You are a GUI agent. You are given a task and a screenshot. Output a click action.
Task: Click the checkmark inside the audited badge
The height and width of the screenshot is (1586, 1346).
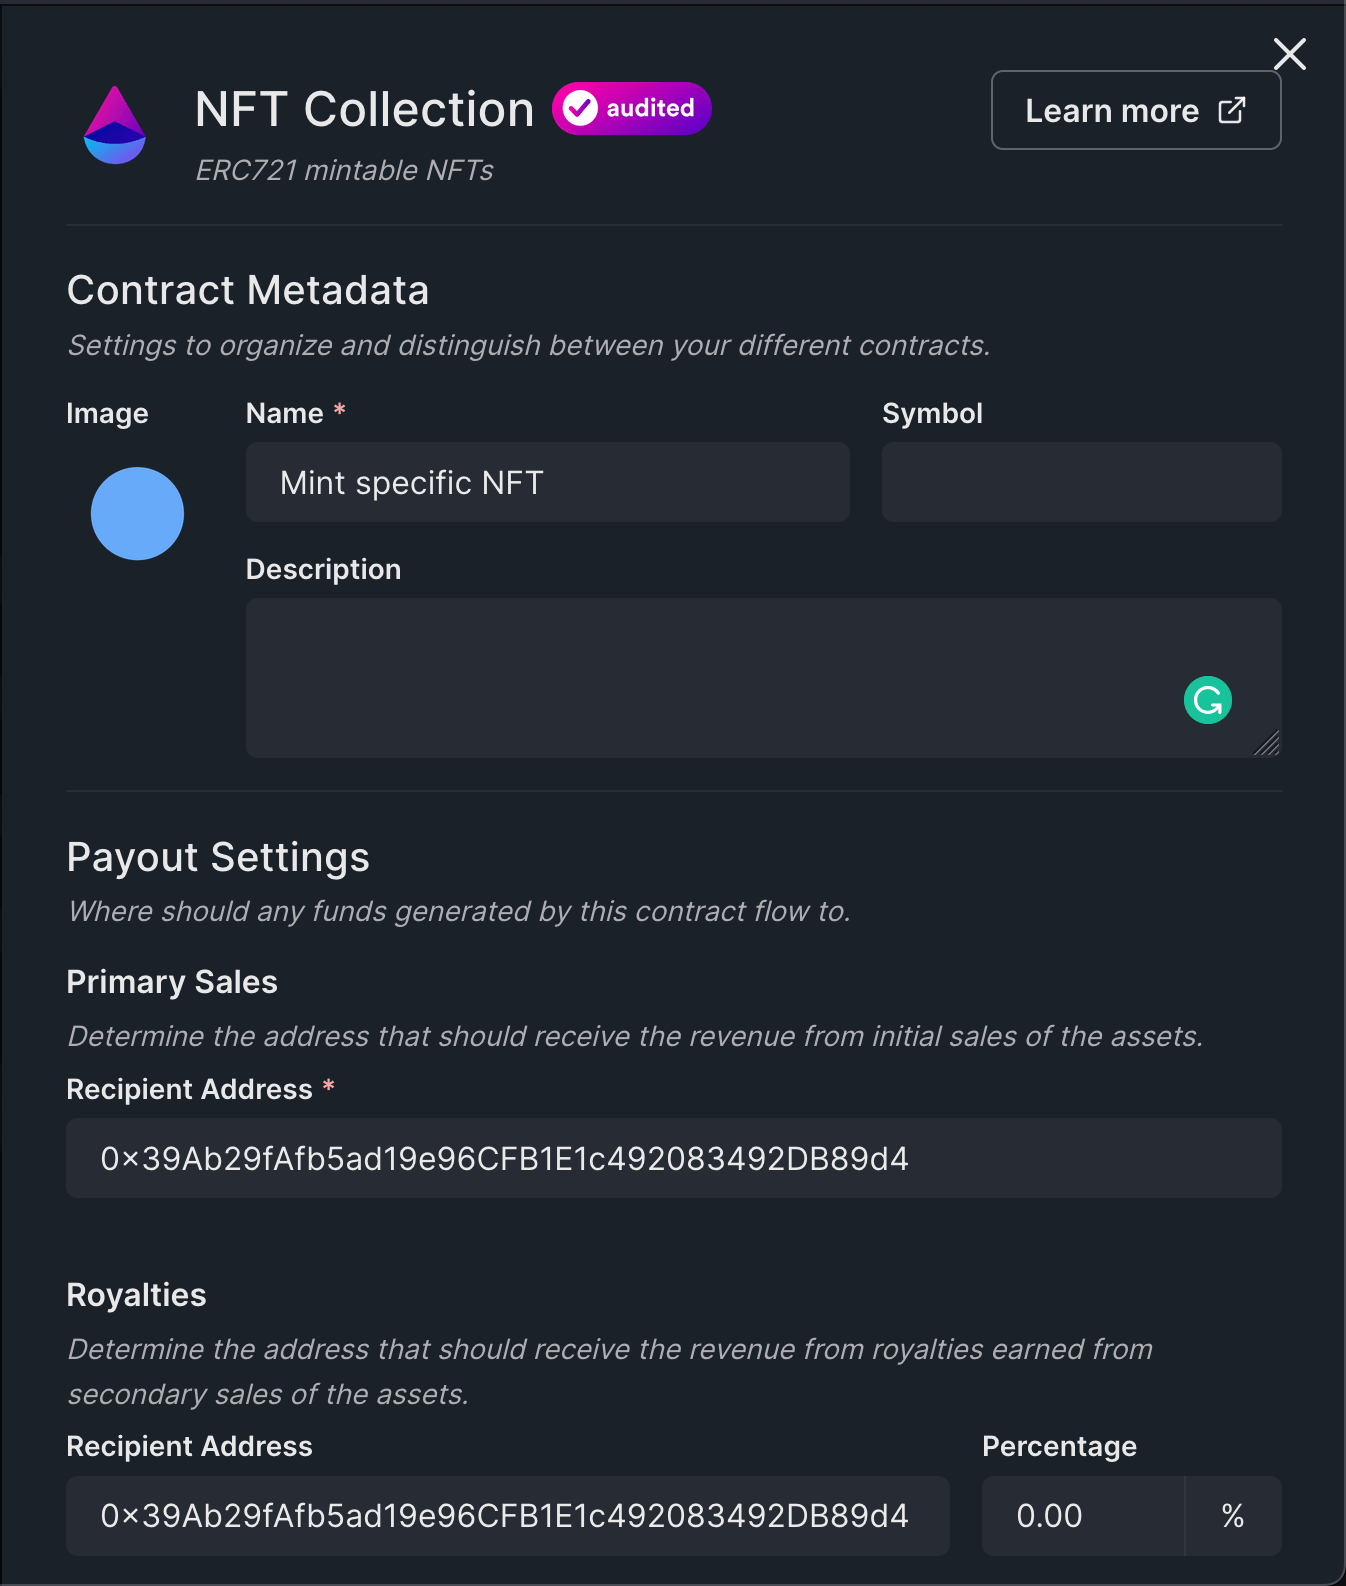[x=580, y=108]
